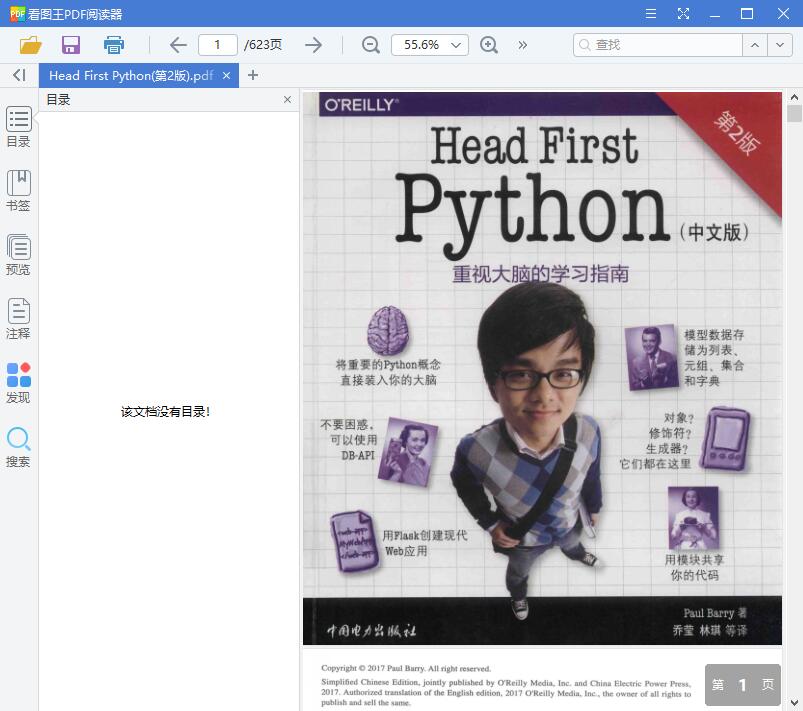Click the vertical scrollbar thumb
803x711 pixels.
coord(794,113)
